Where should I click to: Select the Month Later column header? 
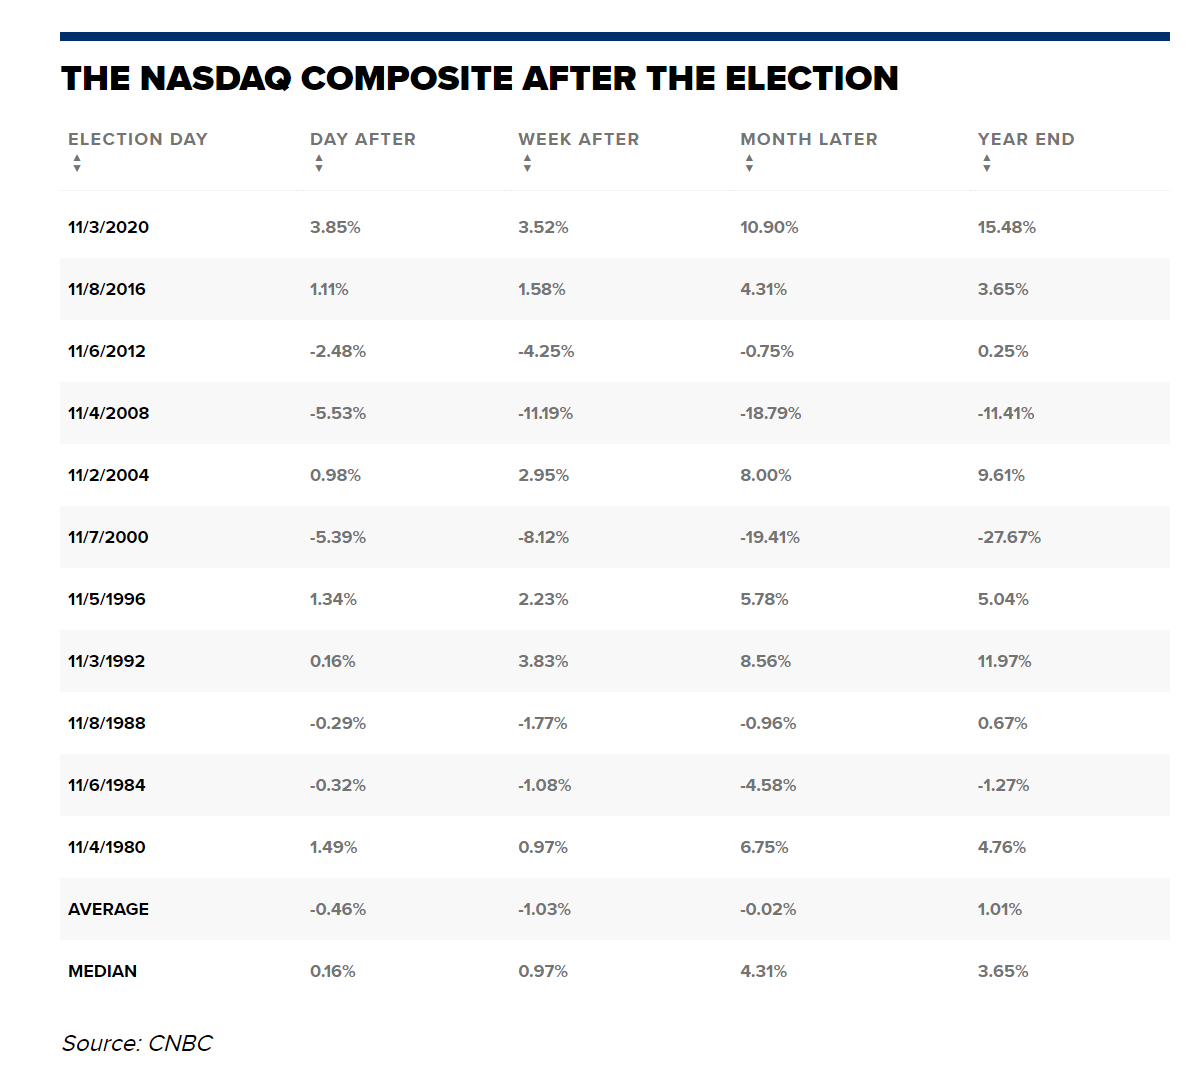[x=808, y=139]
